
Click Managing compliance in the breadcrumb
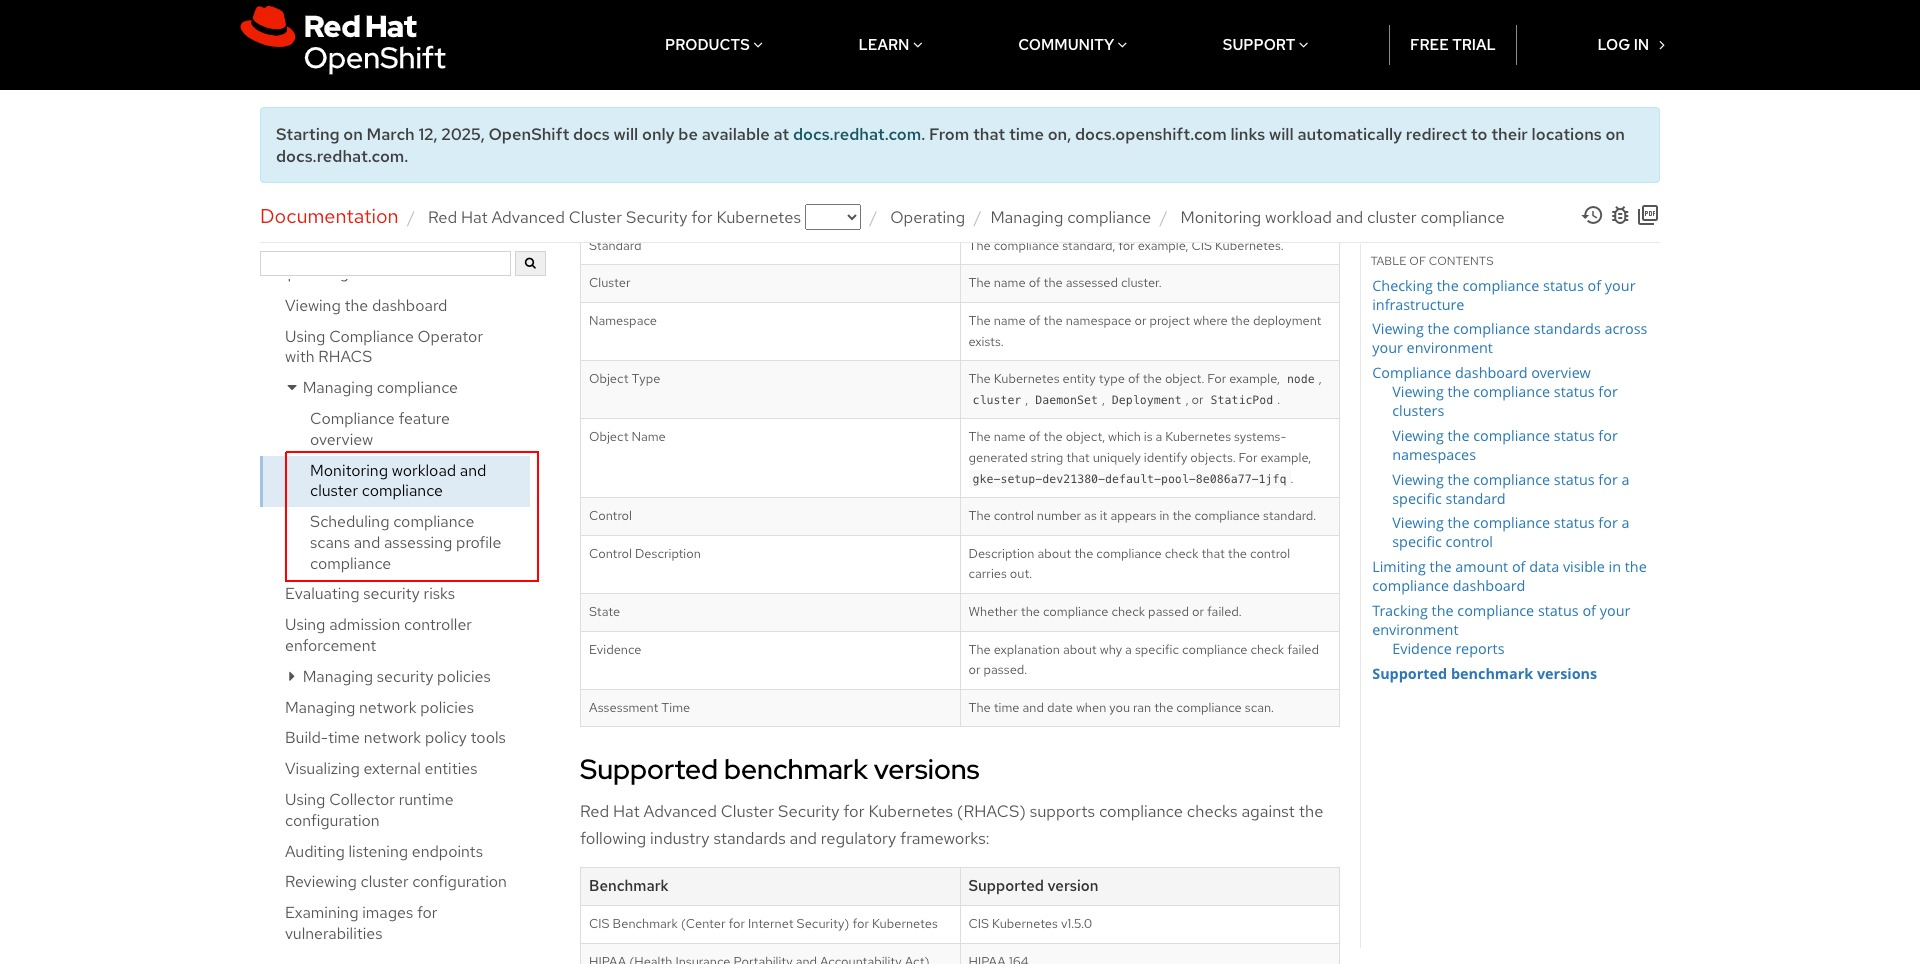[x=1070, y=217]
